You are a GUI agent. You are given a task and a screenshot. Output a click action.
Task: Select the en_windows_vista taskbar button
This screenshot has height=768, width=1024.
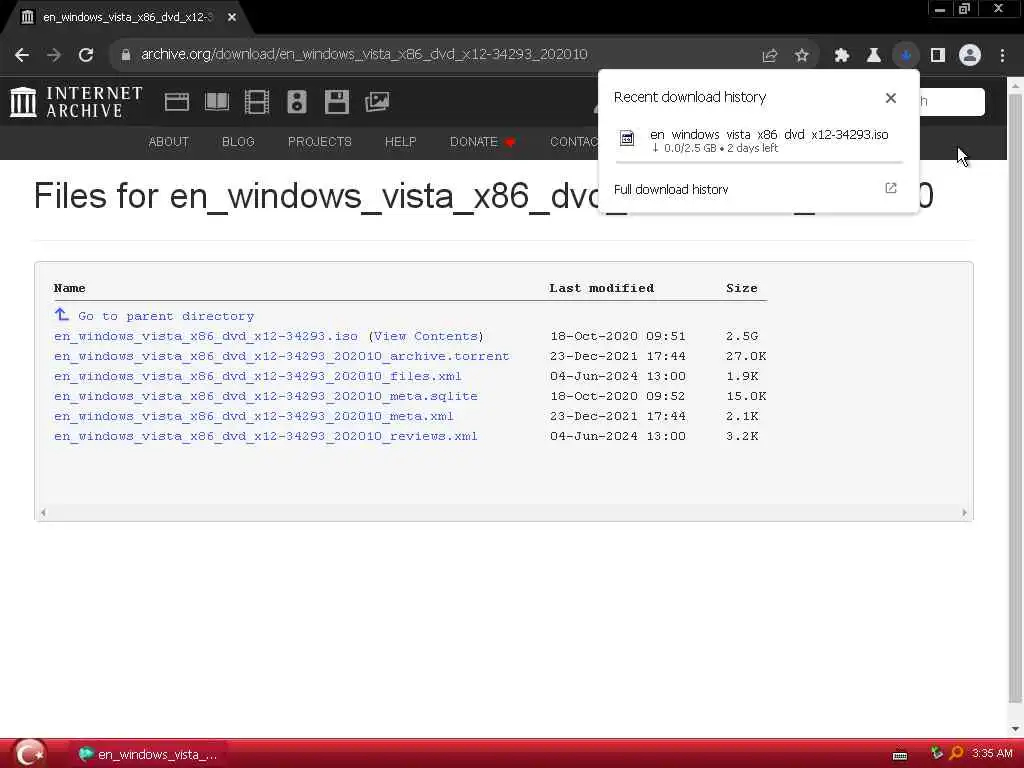(x=148, y=754)
